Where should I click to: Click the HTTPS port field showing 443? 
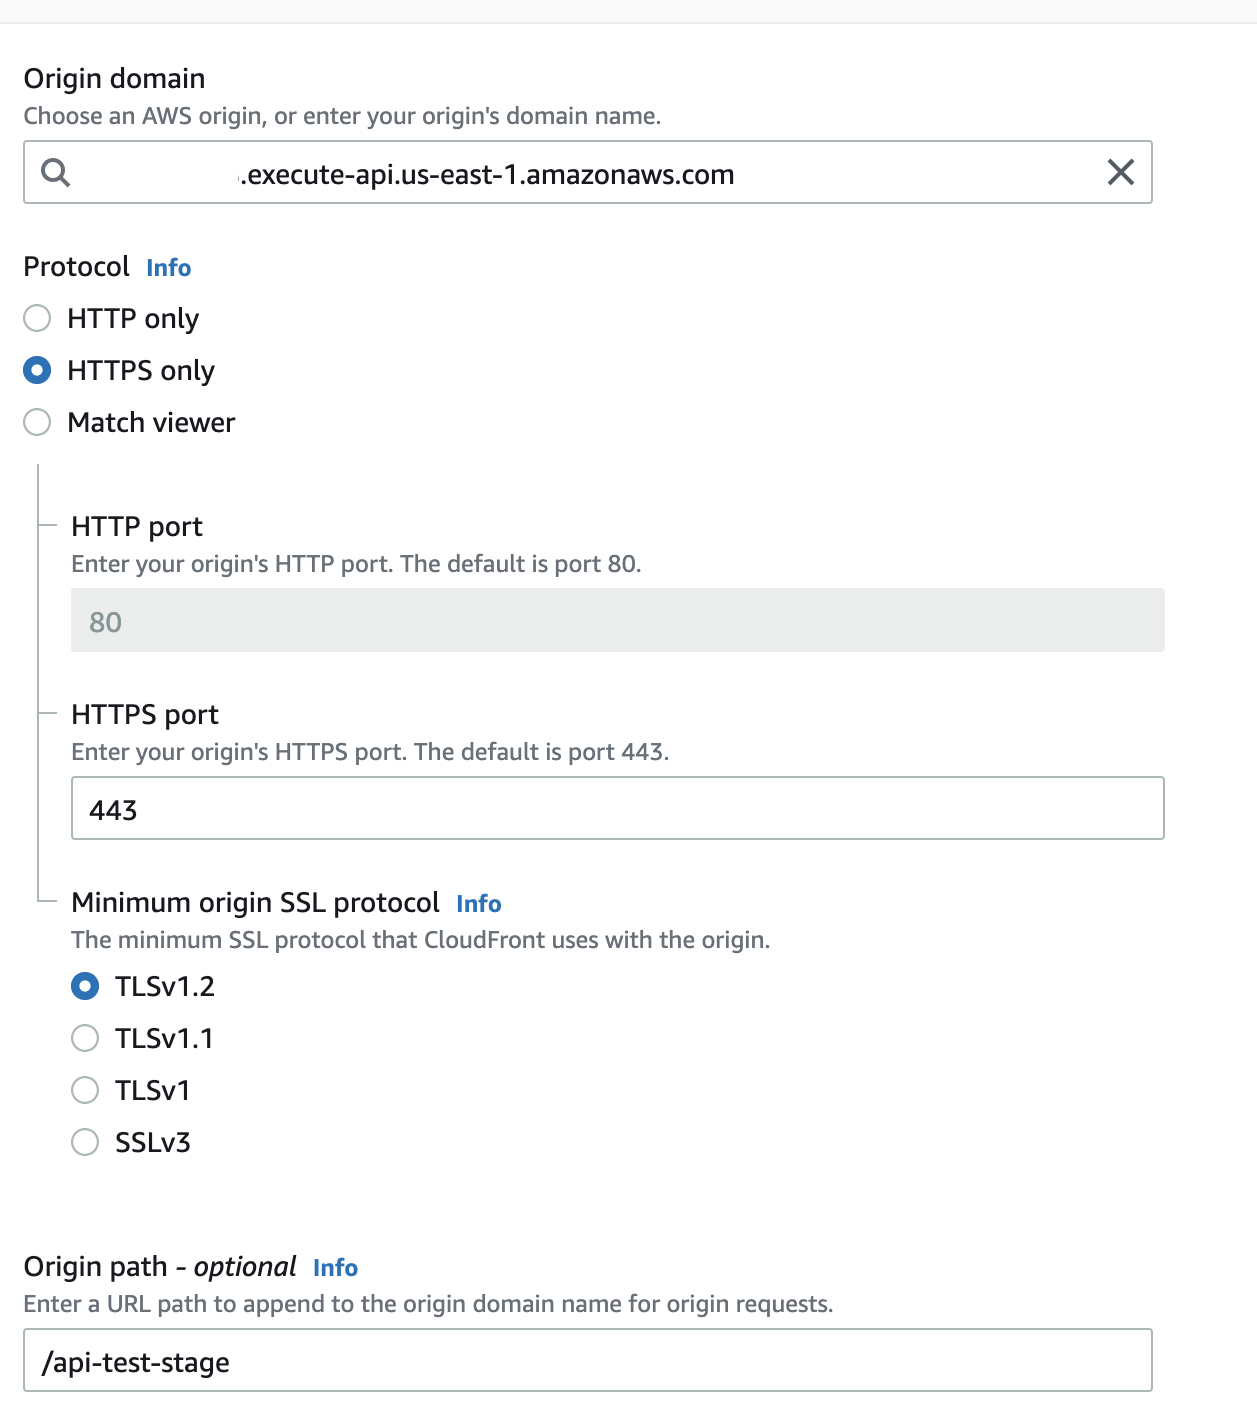pos(617,808)
